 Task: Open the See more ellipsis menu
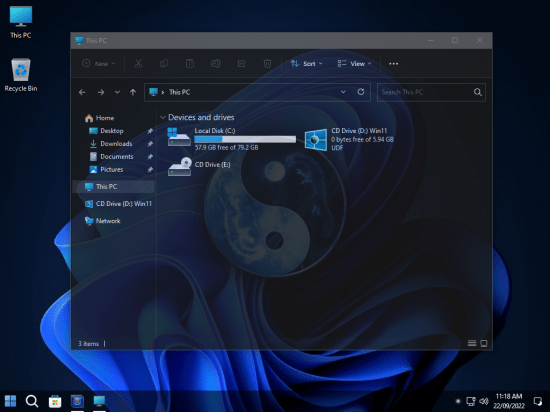pyautogui.click(x=394, y=63)
